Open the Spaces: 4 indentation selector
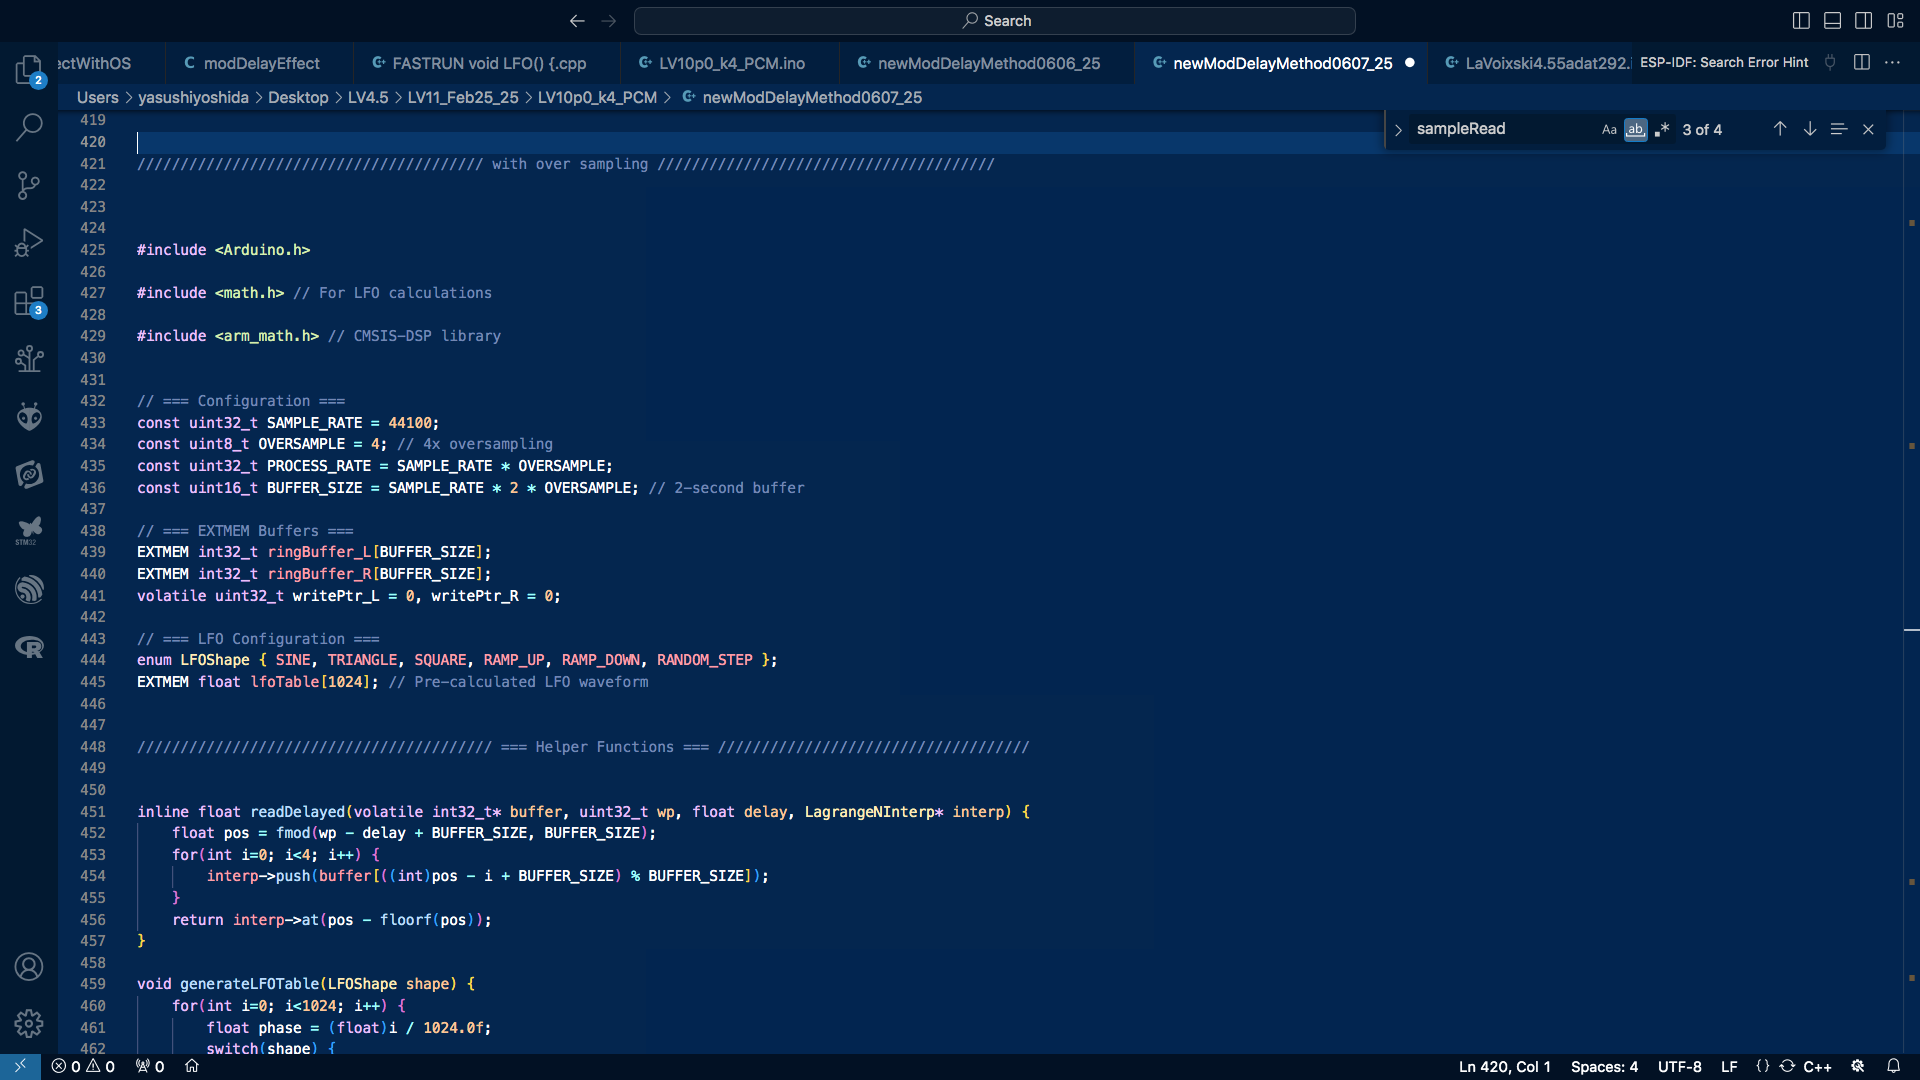The image size is (1920, 1080). (x=1604, y=1066)
